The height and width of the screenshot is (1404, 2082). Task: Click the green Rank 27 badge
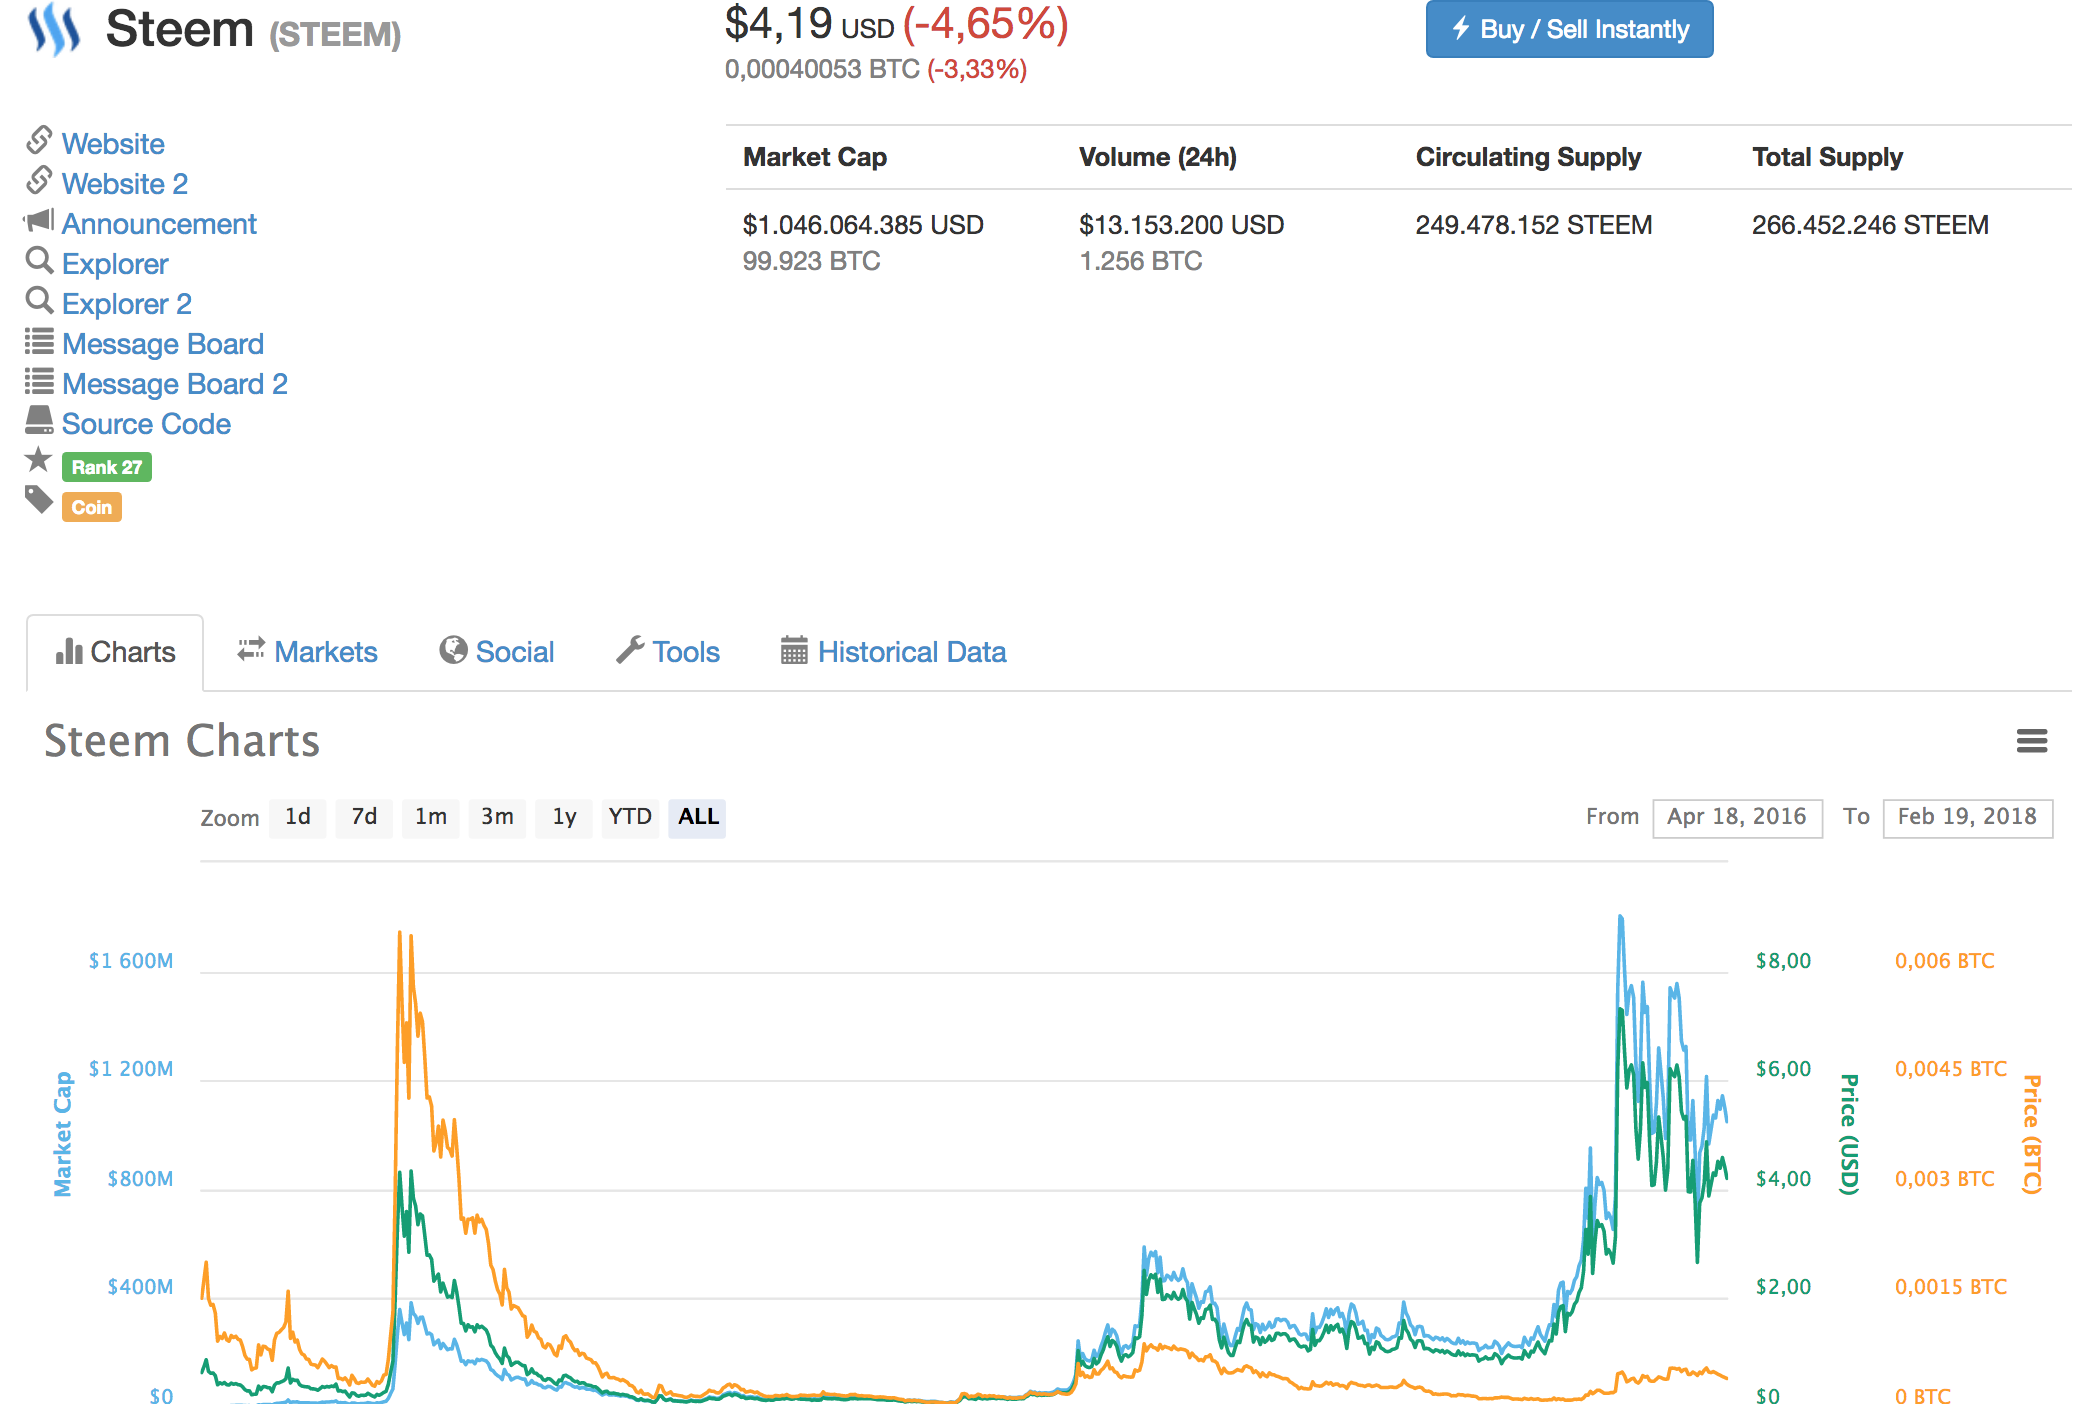[x=107, y=467]
